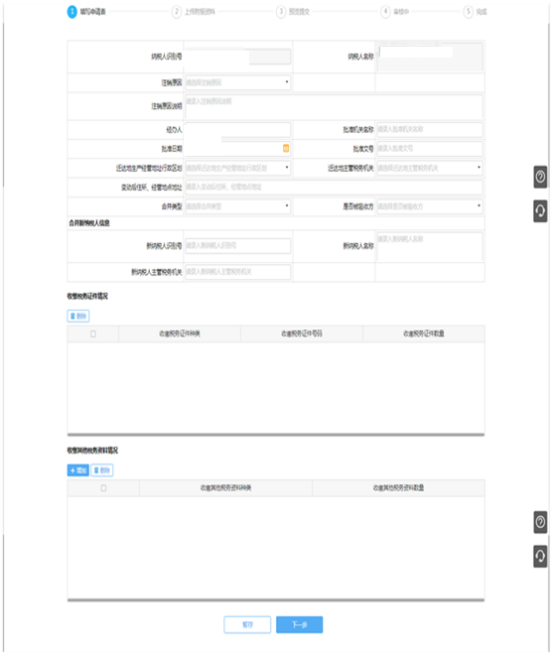The image size is (554, 656).
Task: Click the 变动后住所、经营地点地址 input field
Action: pos(334,187)
